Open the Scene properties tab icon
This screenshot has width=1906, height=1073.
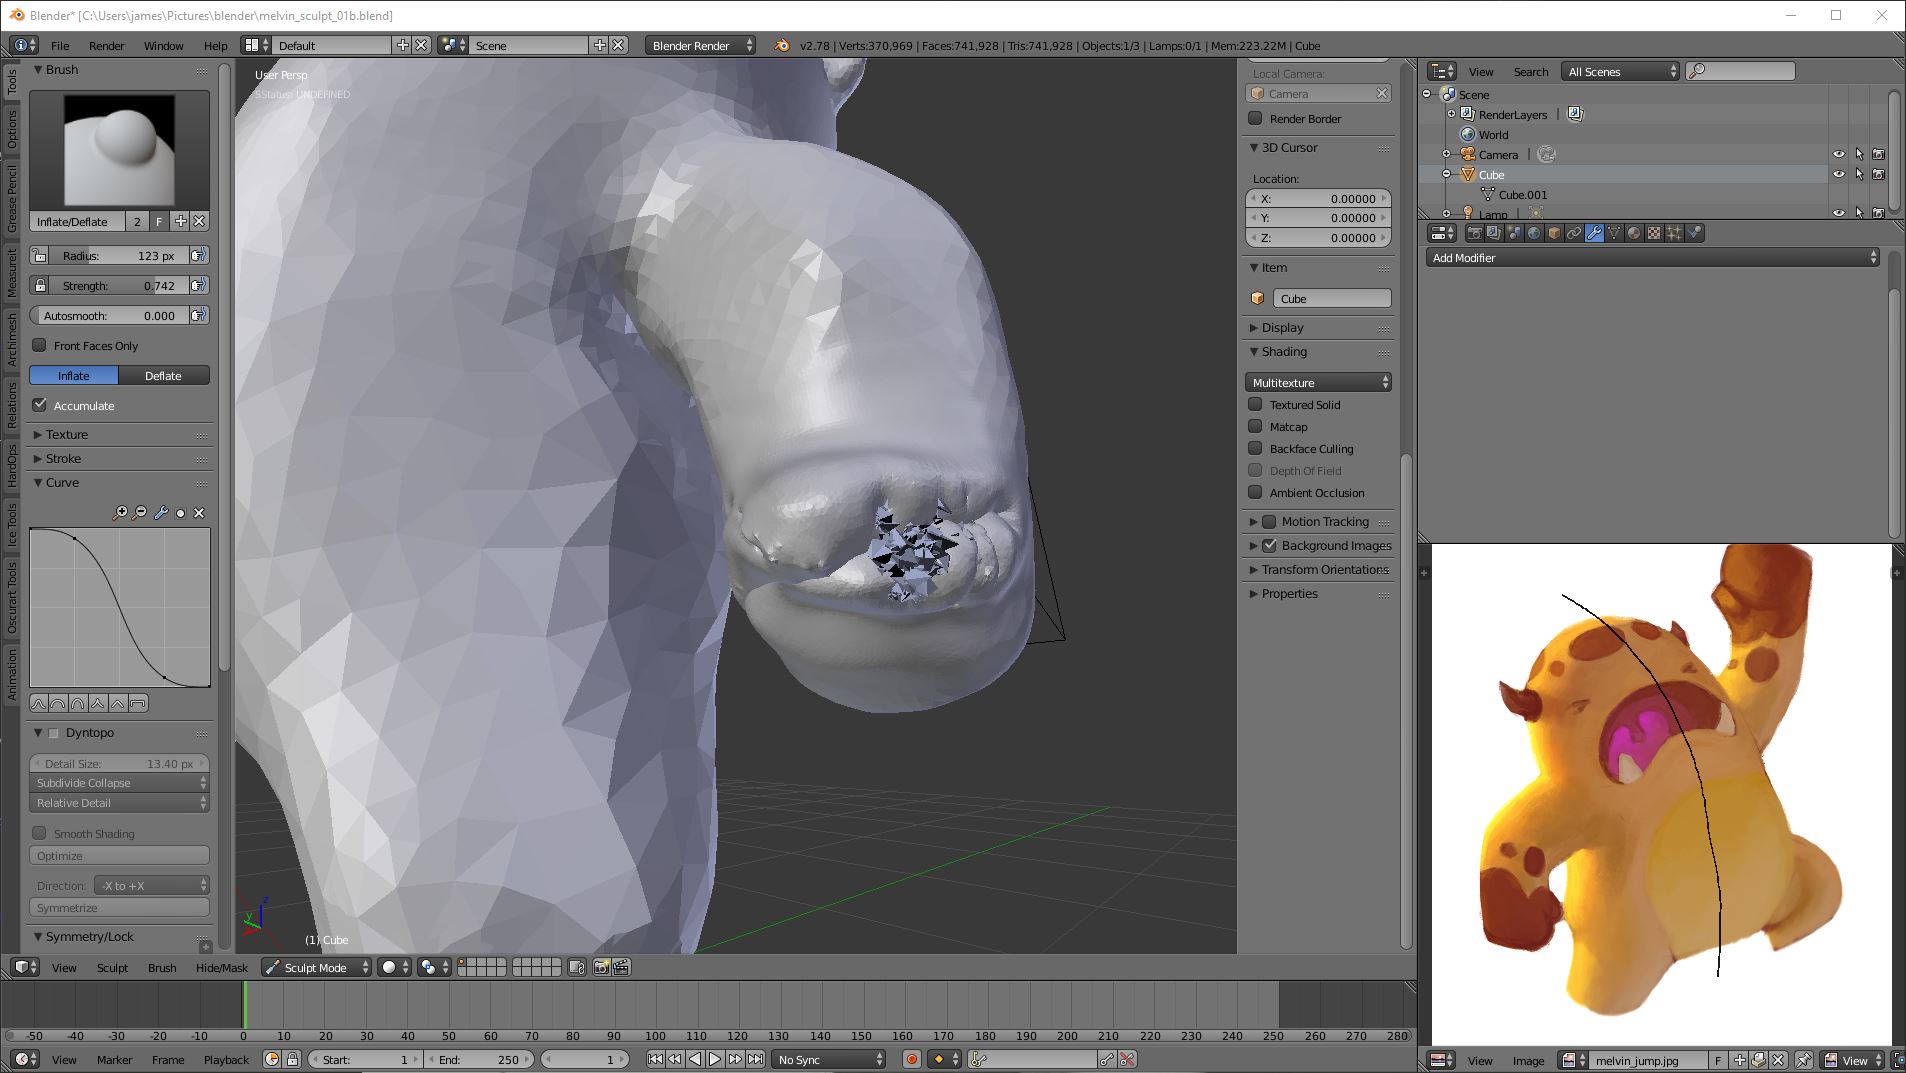[1514, 233]
